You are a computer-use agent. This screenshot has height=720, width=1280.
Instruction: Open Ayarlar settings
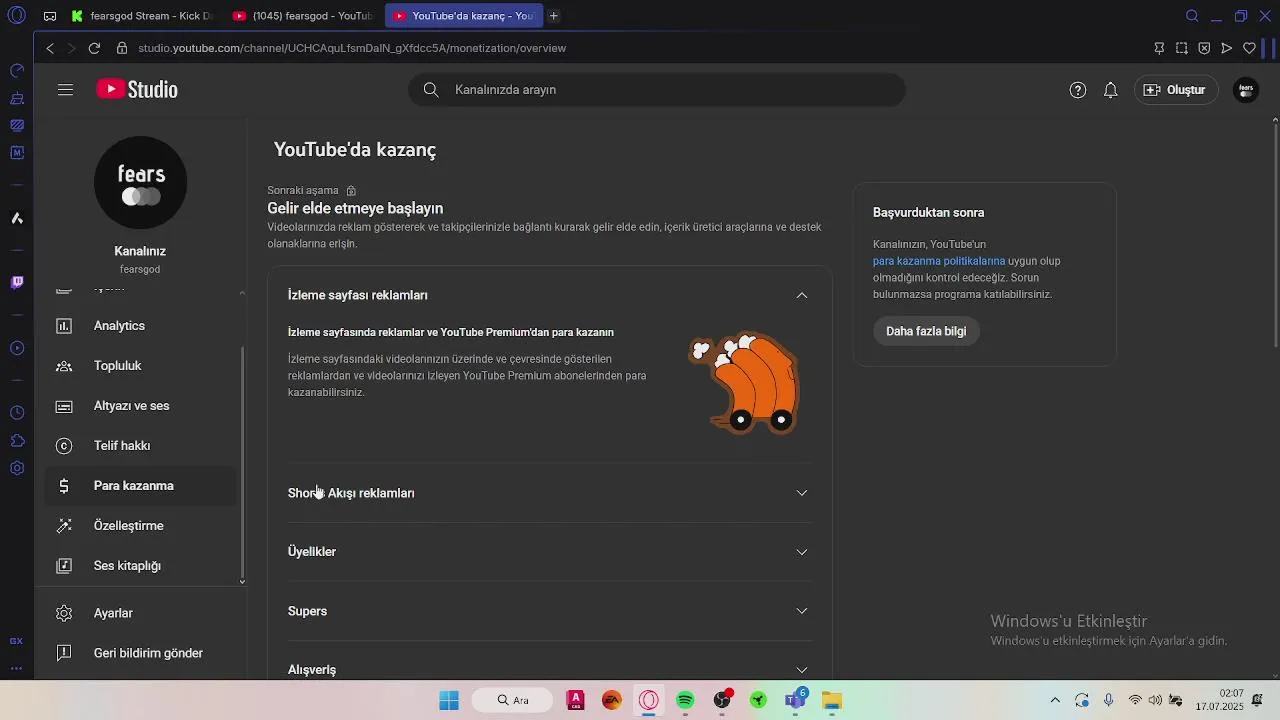tap(141, 613)
